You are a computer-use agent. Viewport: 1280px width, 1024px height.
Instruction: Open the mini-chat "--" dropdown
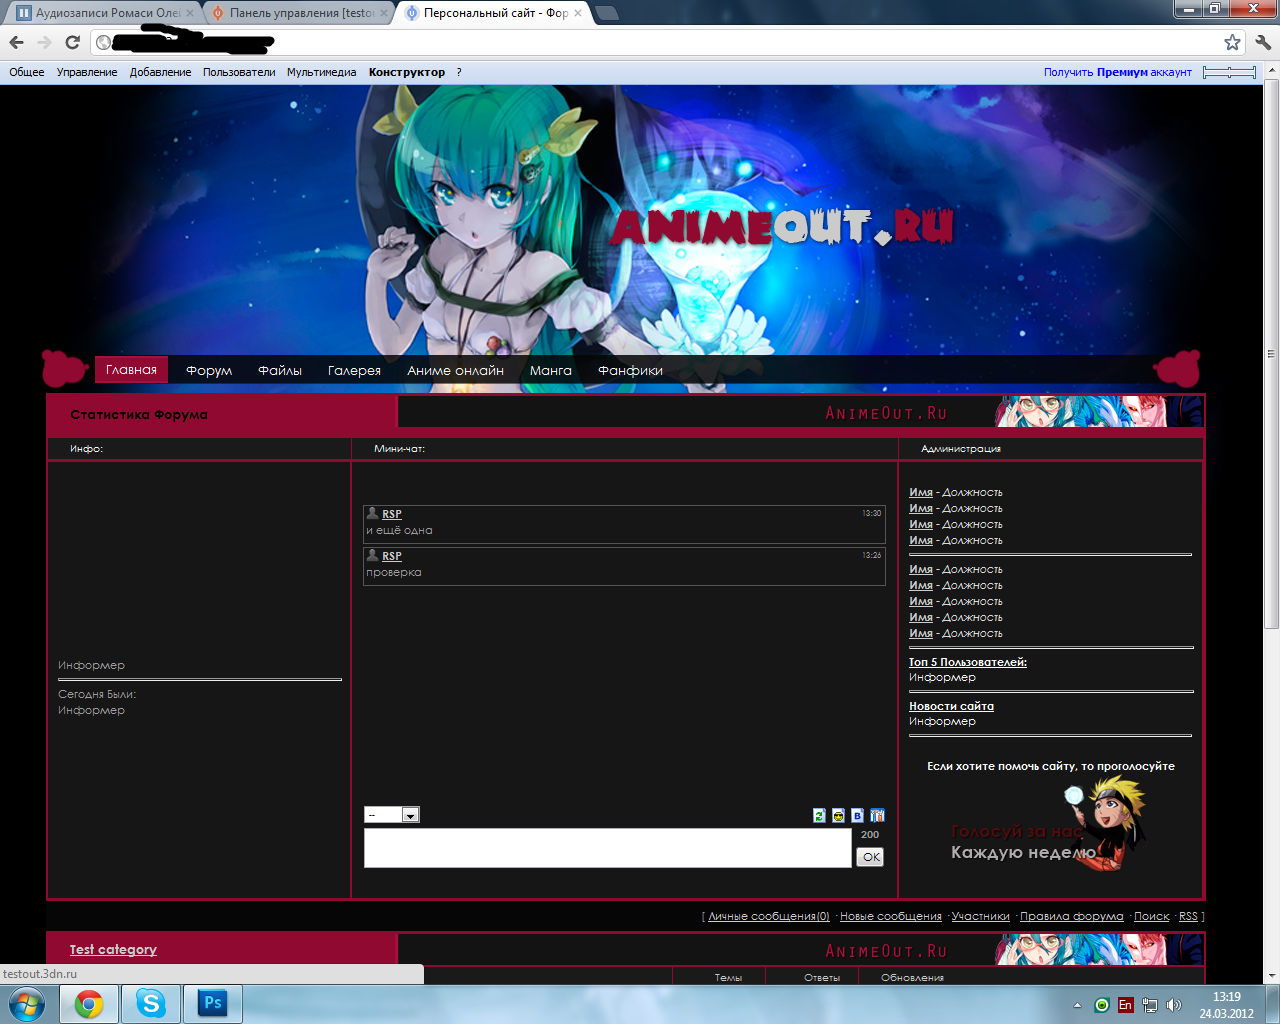click(x=392, y=815)
